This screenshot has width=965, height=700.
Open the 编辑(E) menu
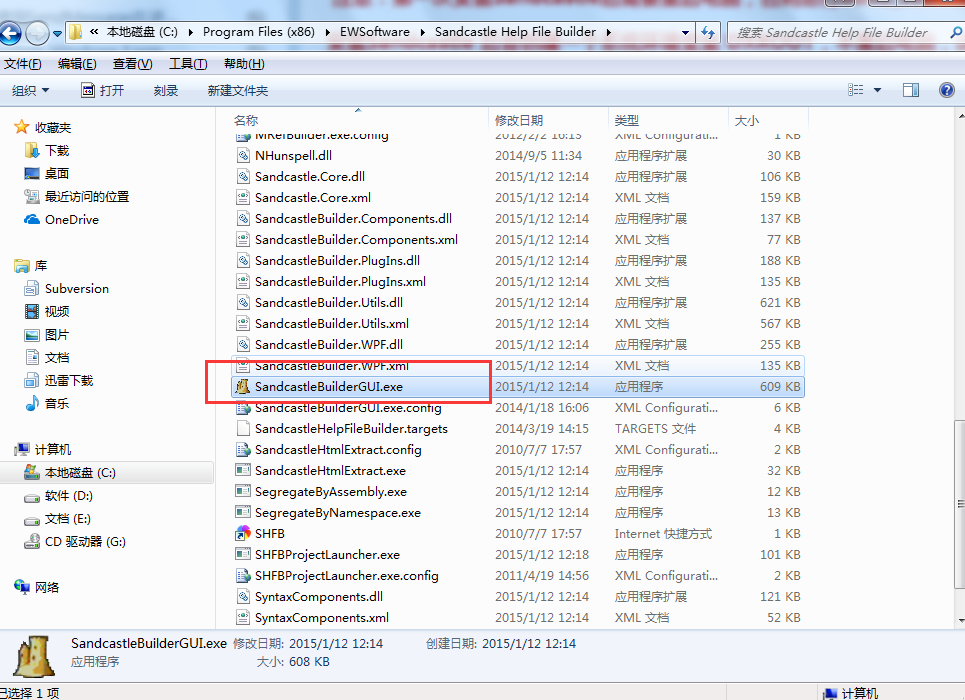(x=77, y=64)
